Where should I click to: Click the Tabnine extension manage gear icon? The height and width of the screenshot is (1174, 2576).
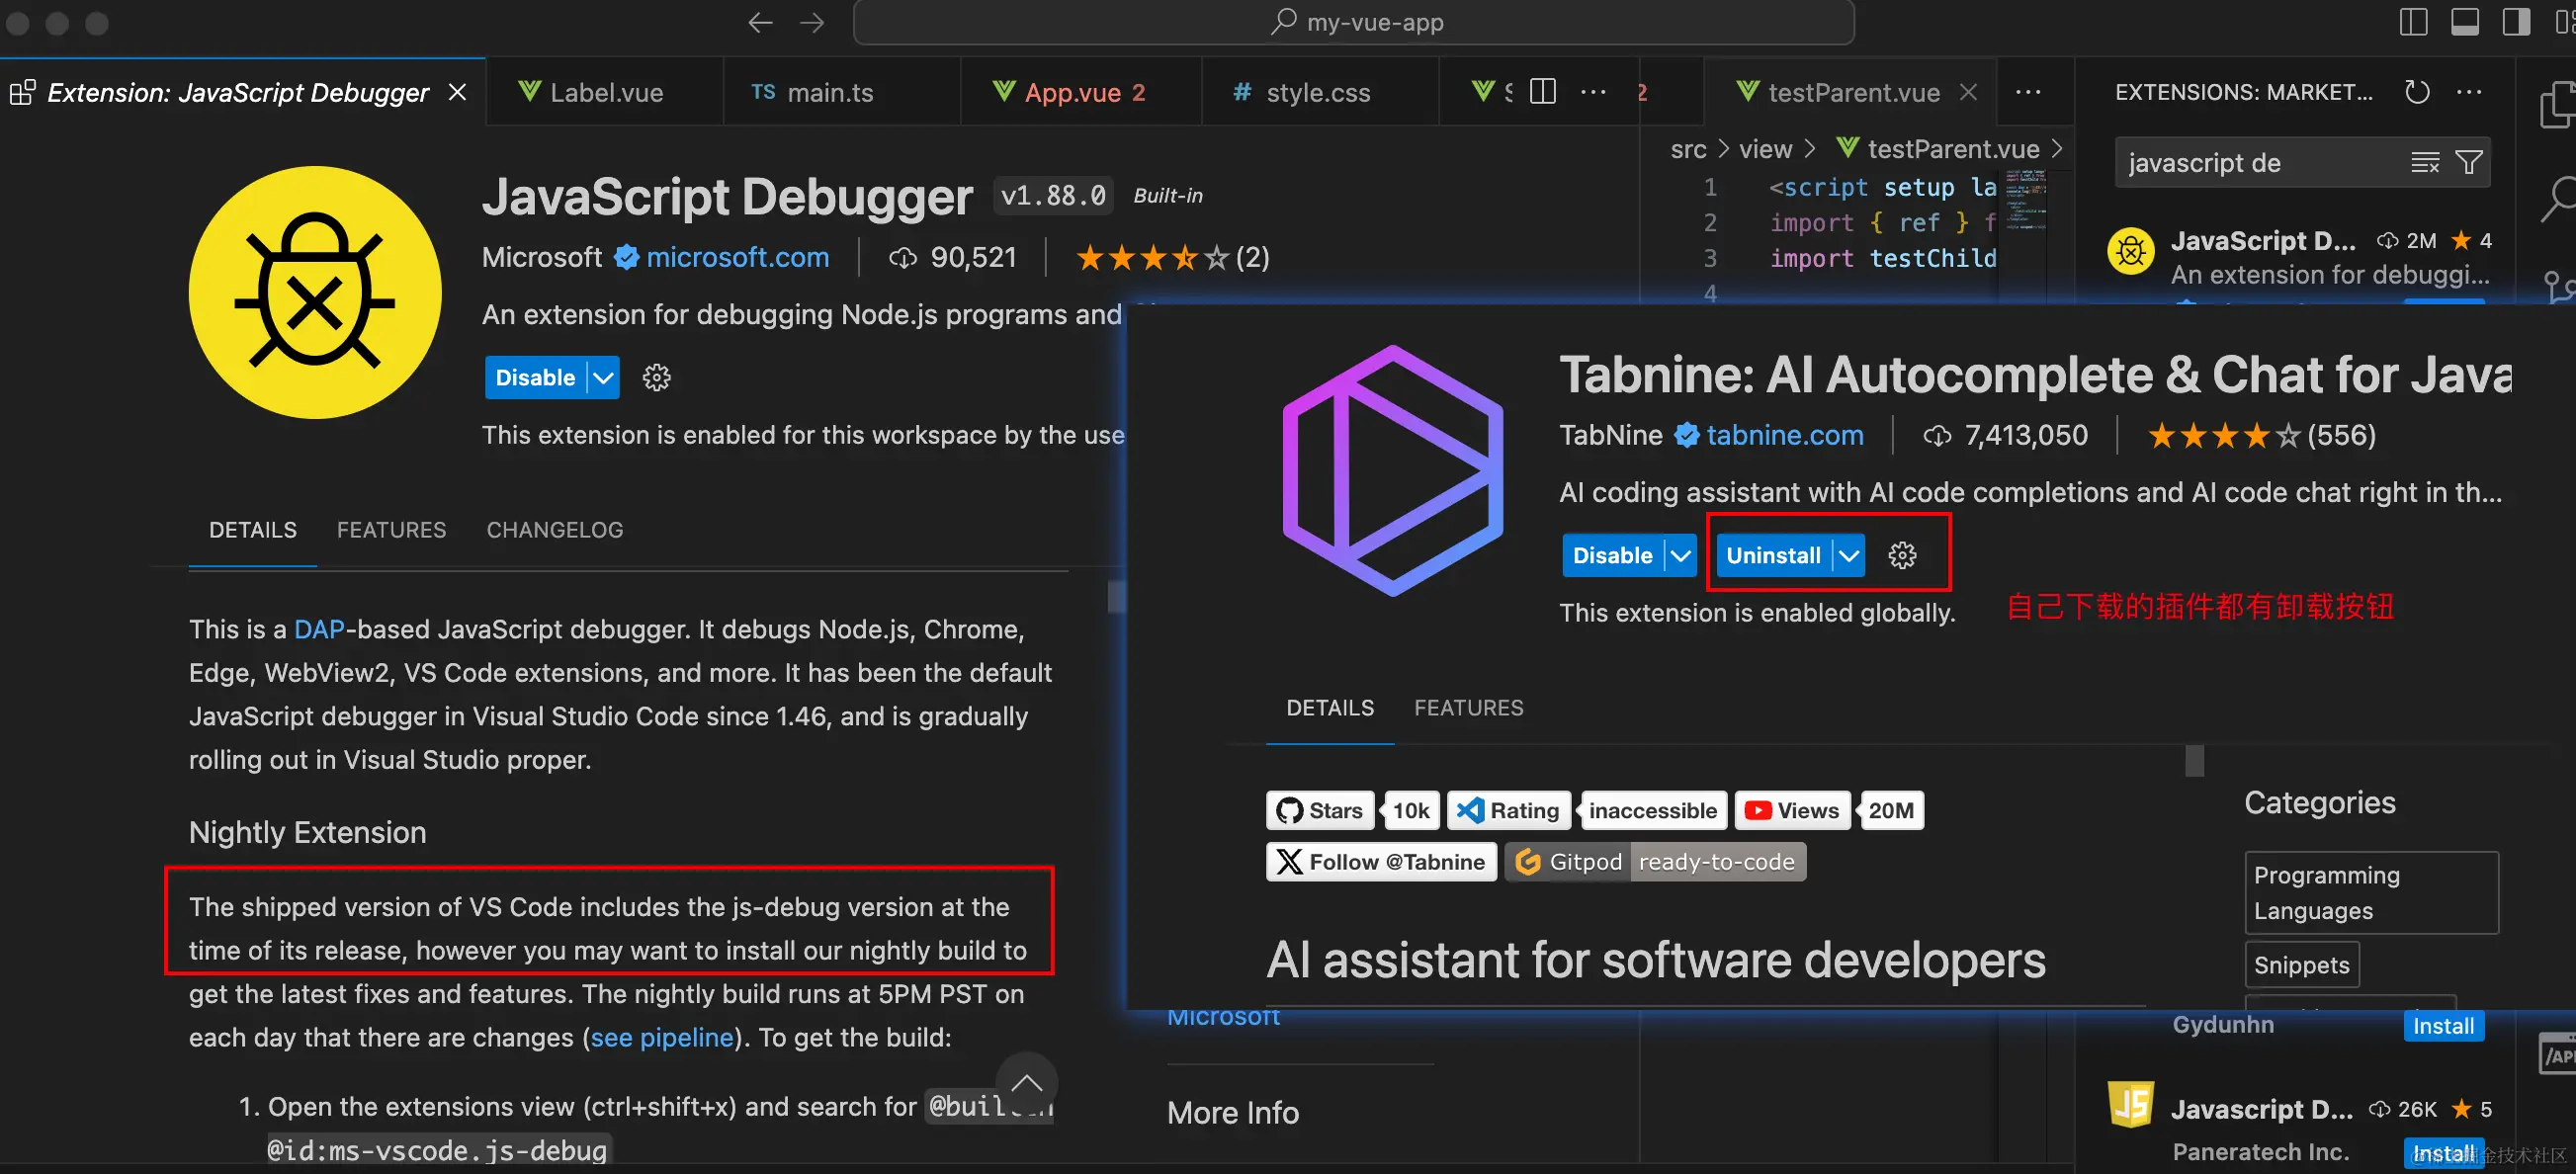tap(1902, 555)
